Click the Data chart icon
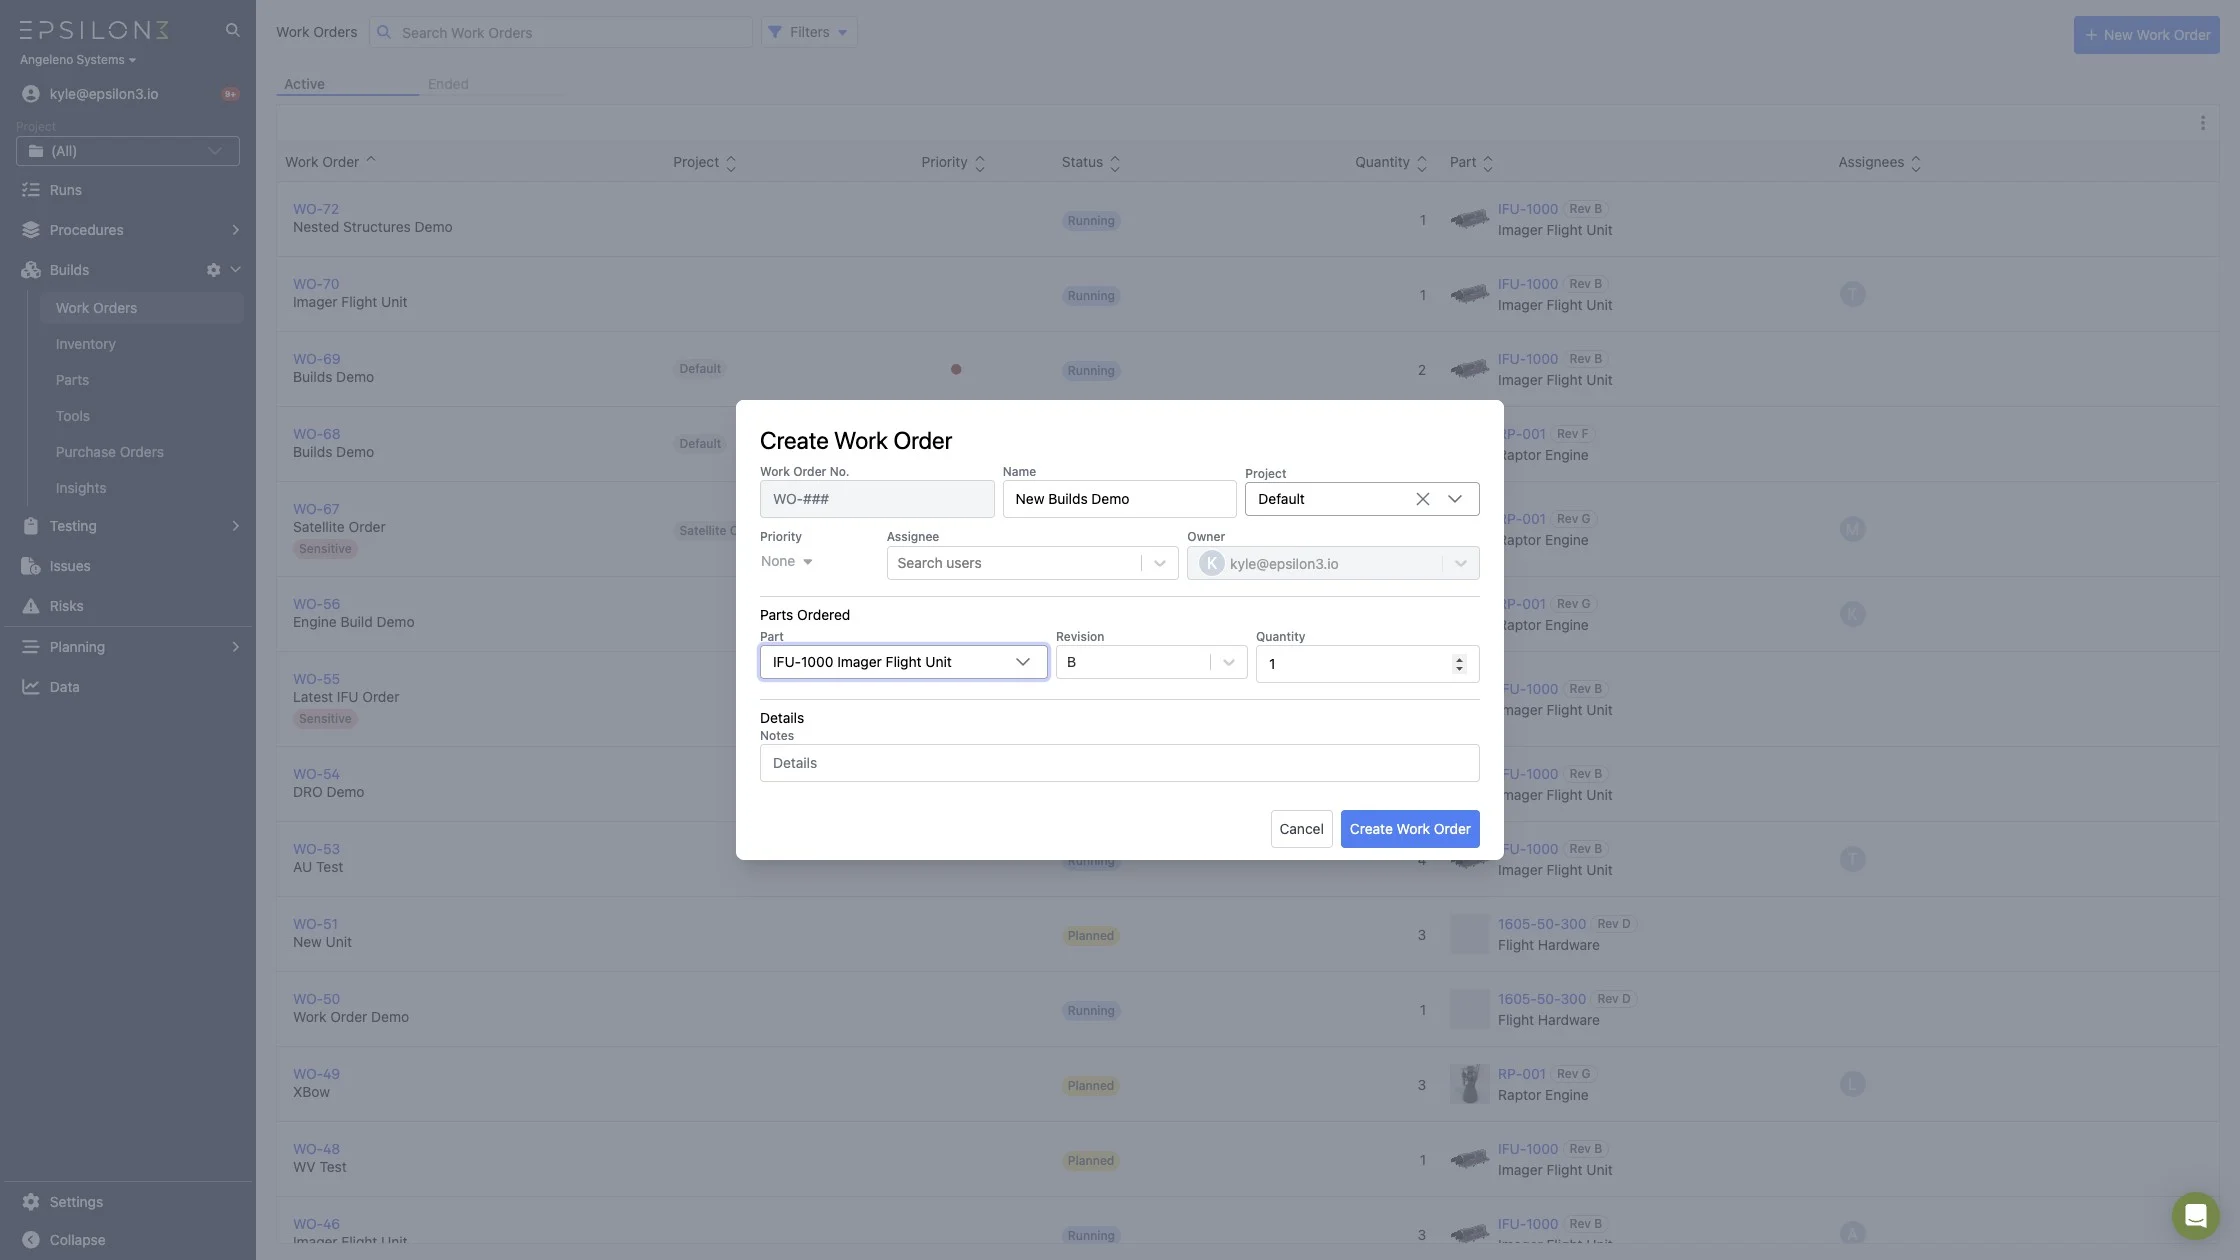The width and height of the screenshot is (2240, 1260). click(x=31, y=687)
